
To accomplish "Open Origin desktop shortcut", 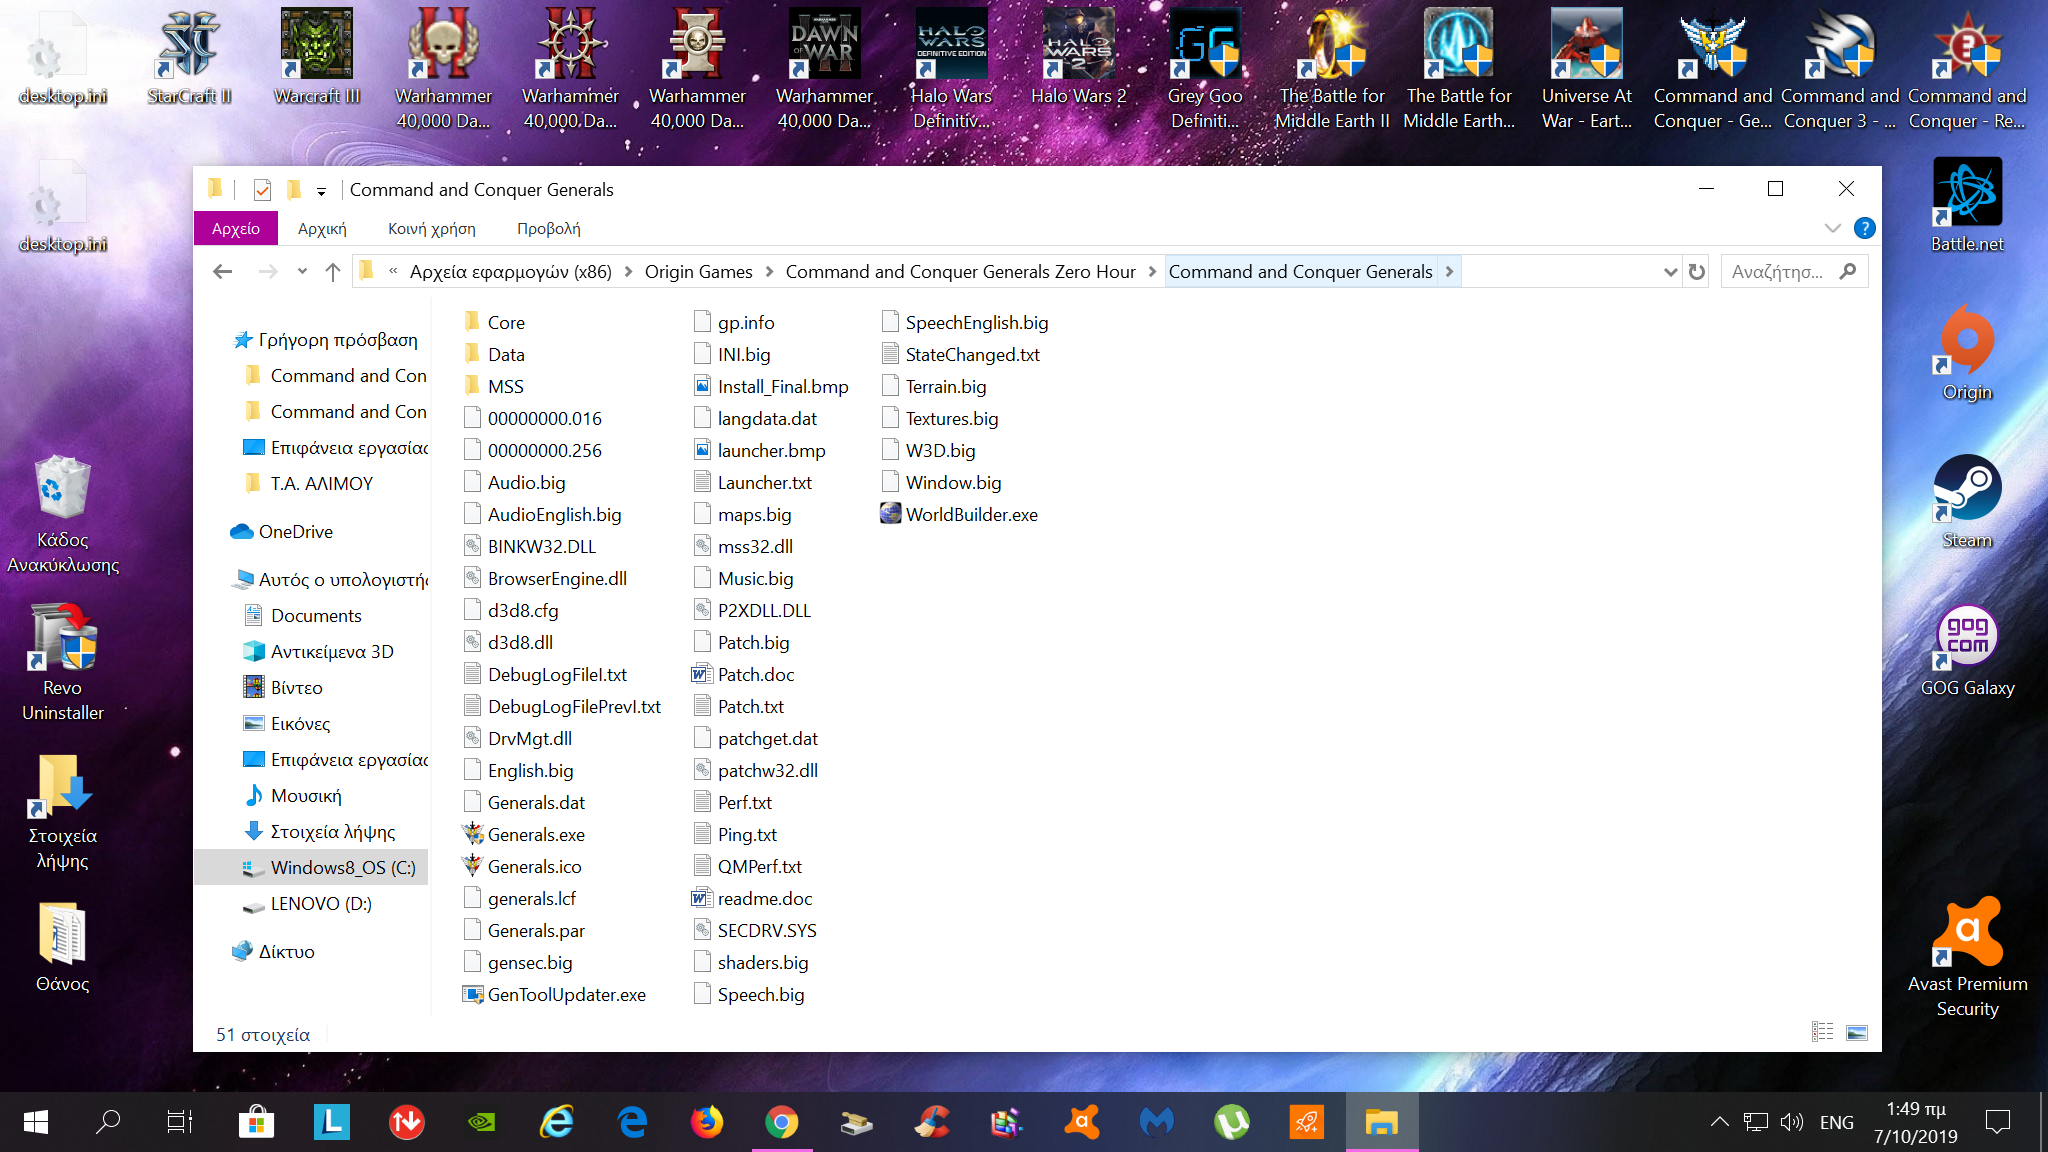I will [1967, 353].
